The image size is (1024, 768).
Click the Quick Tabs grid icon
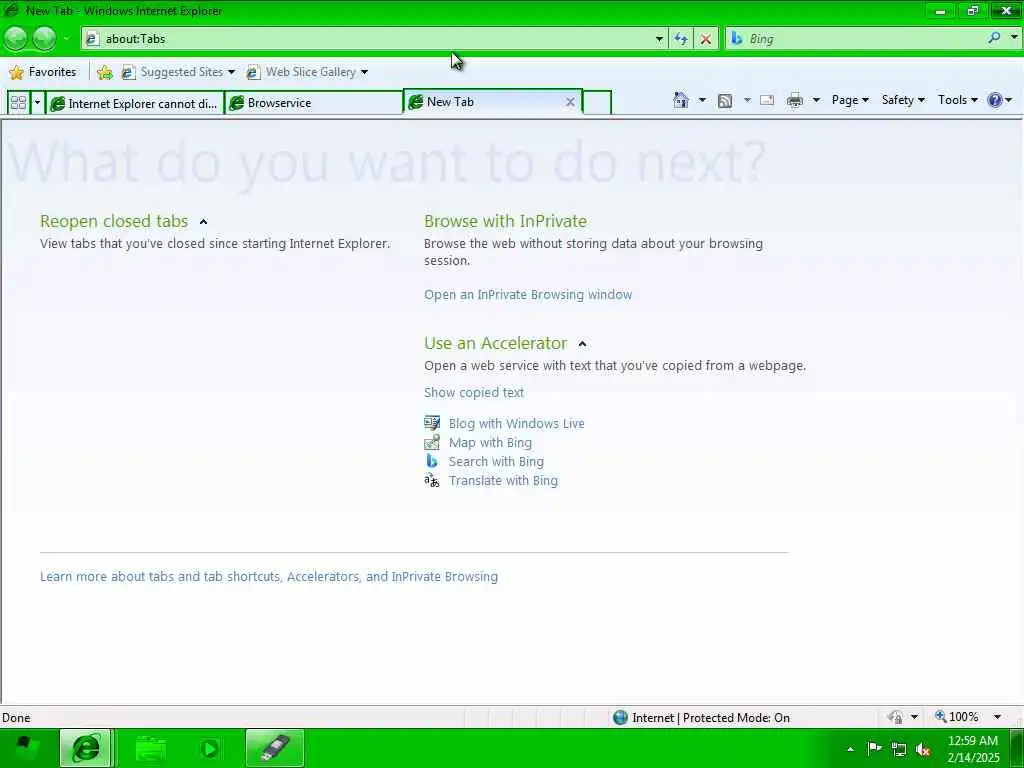click(18, 103)
